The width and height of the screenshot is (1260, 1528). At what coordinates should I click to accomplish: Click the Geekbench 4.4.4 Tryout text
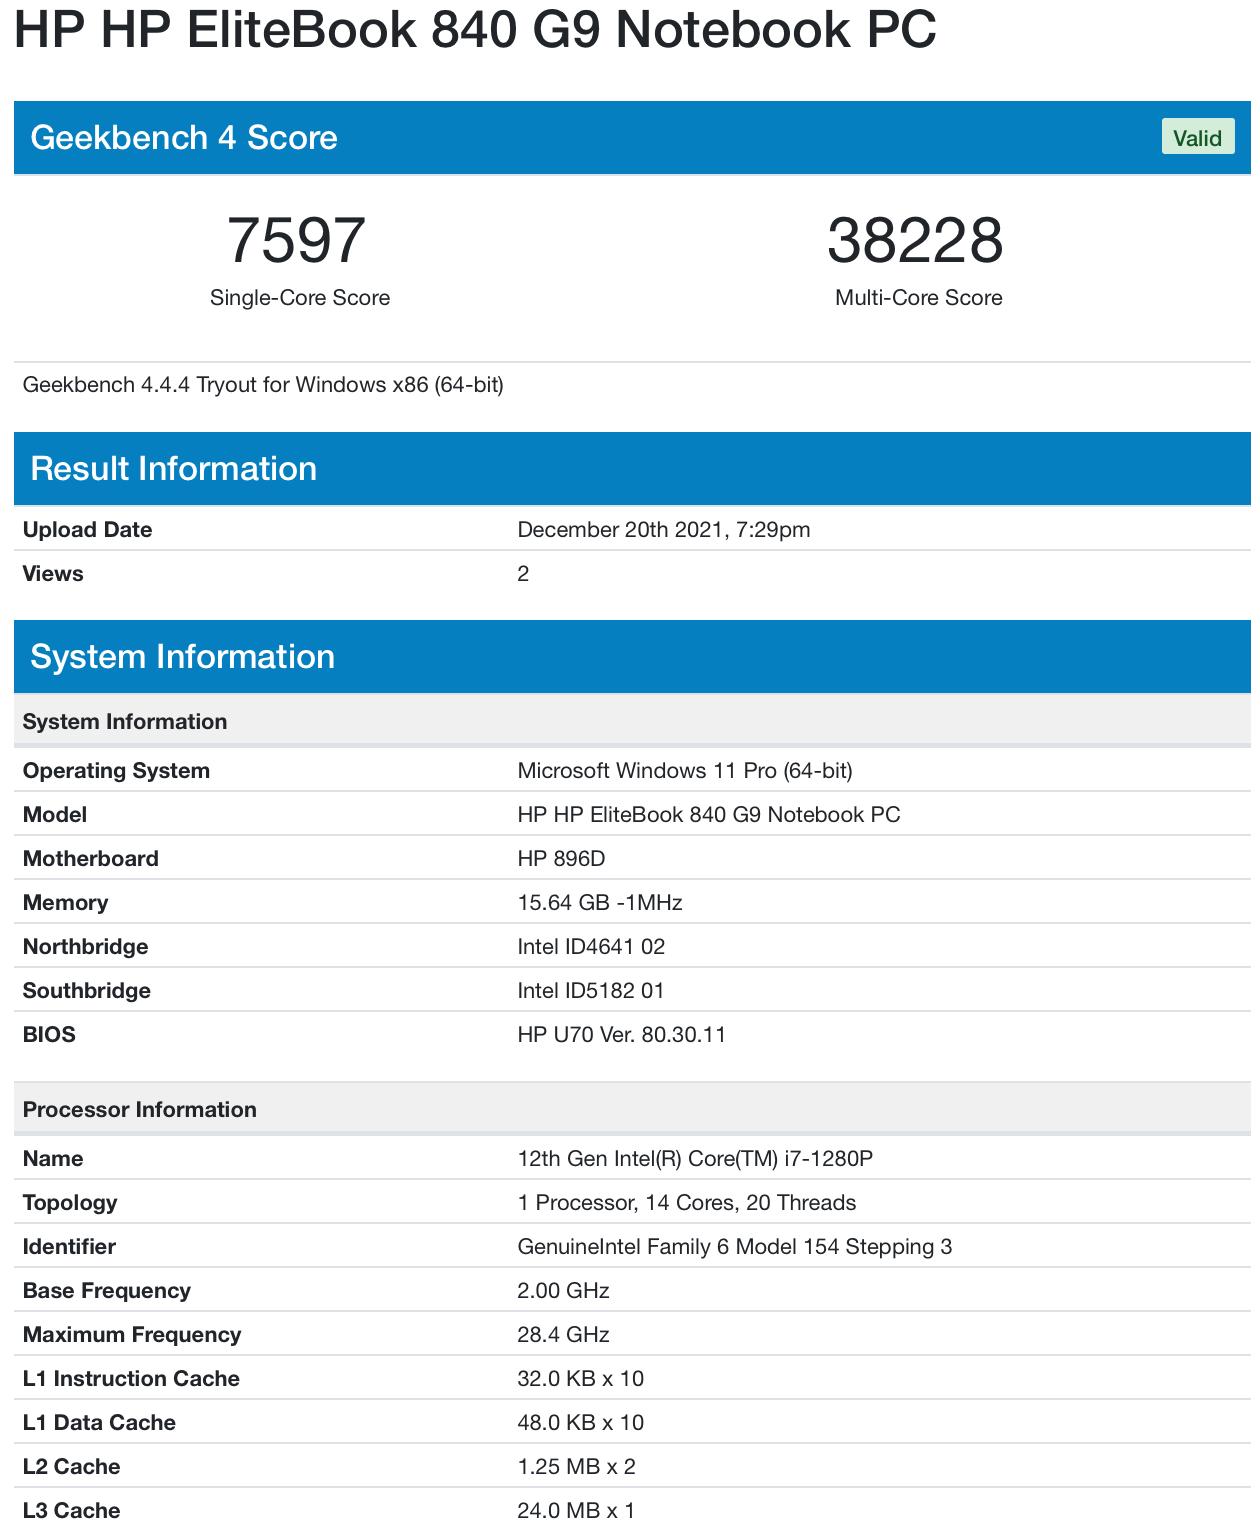(263, 383)
